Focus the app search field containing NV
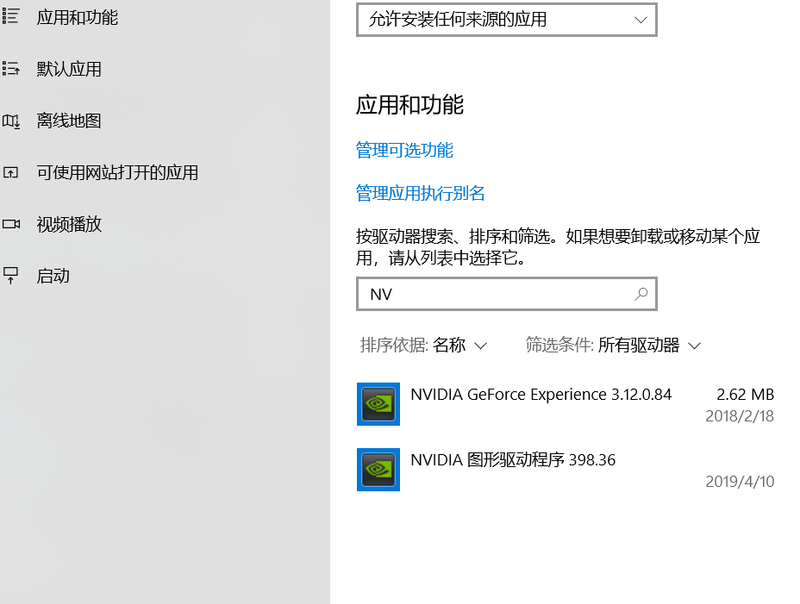Viewport: 800px width, 604px height. click(x=496, y=294)
